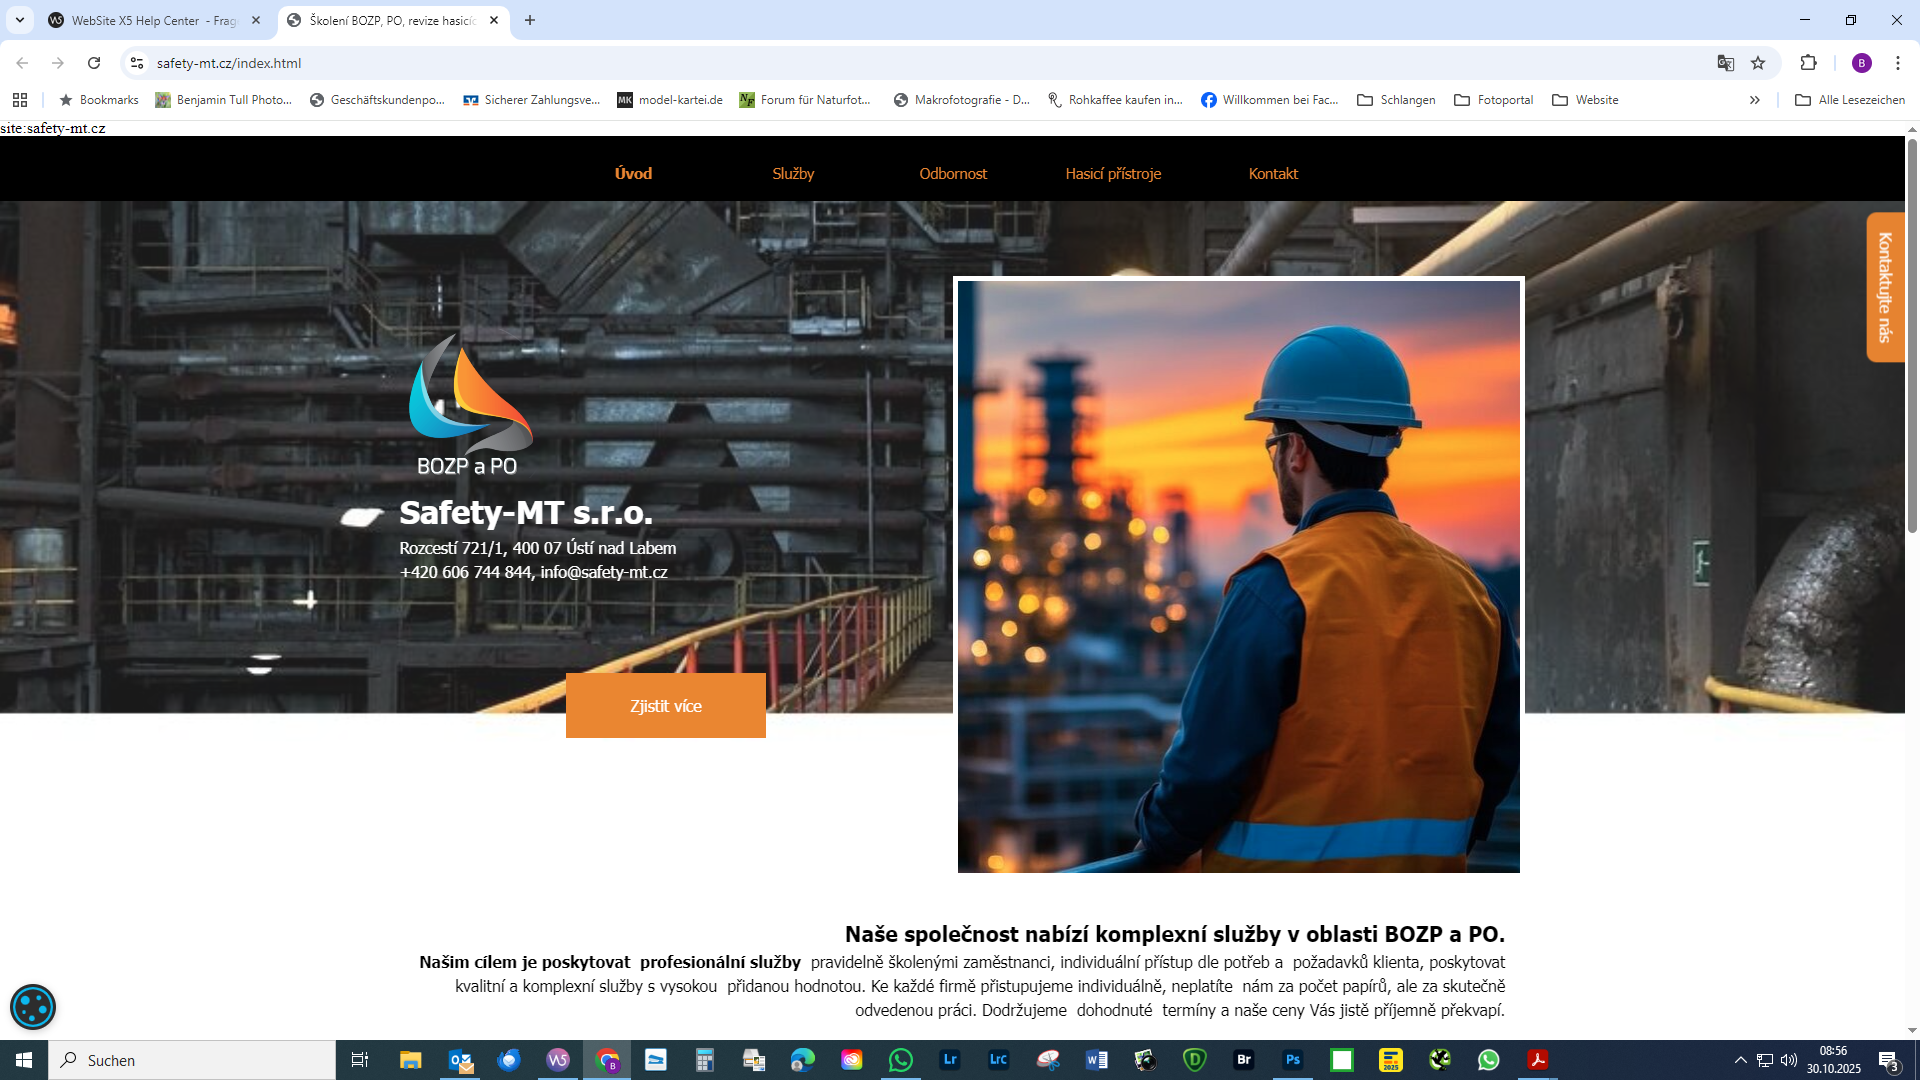The image size is (1920, 1080).
Task: Open cookie settings round icon
Action: coord(33,1007)
